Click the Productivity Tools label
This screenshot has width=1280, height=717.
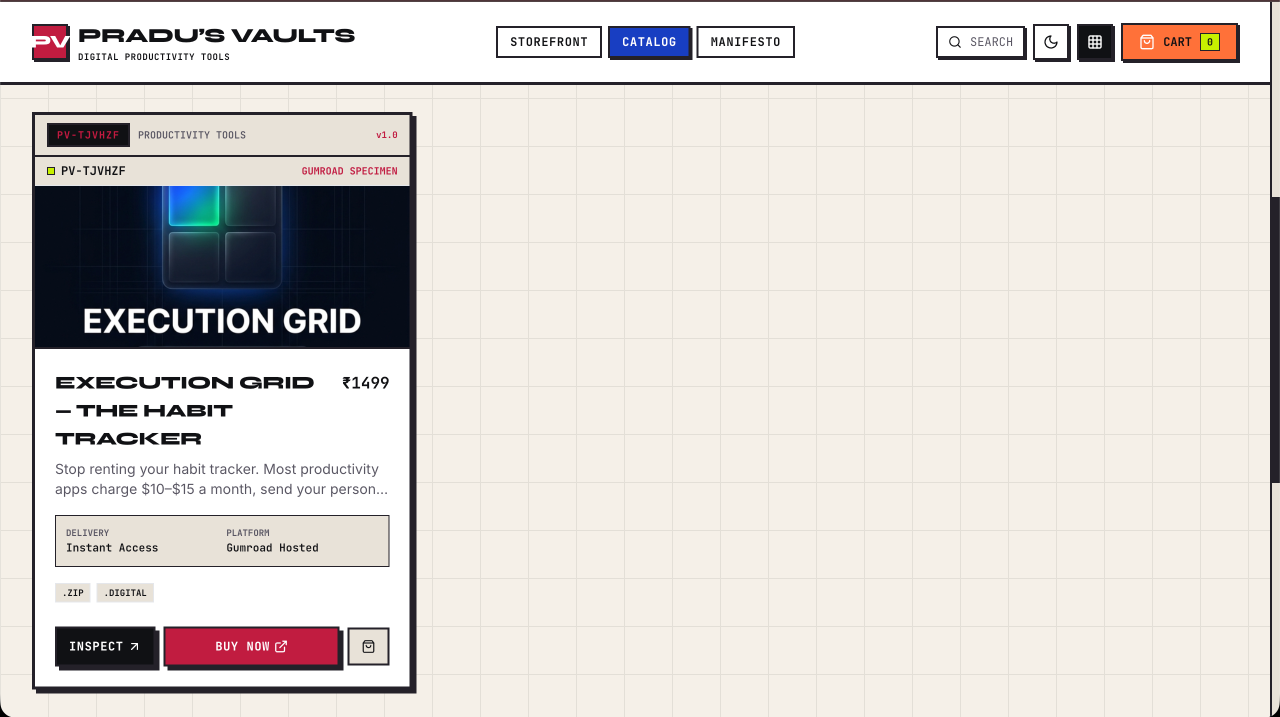(x=192, y=135)
